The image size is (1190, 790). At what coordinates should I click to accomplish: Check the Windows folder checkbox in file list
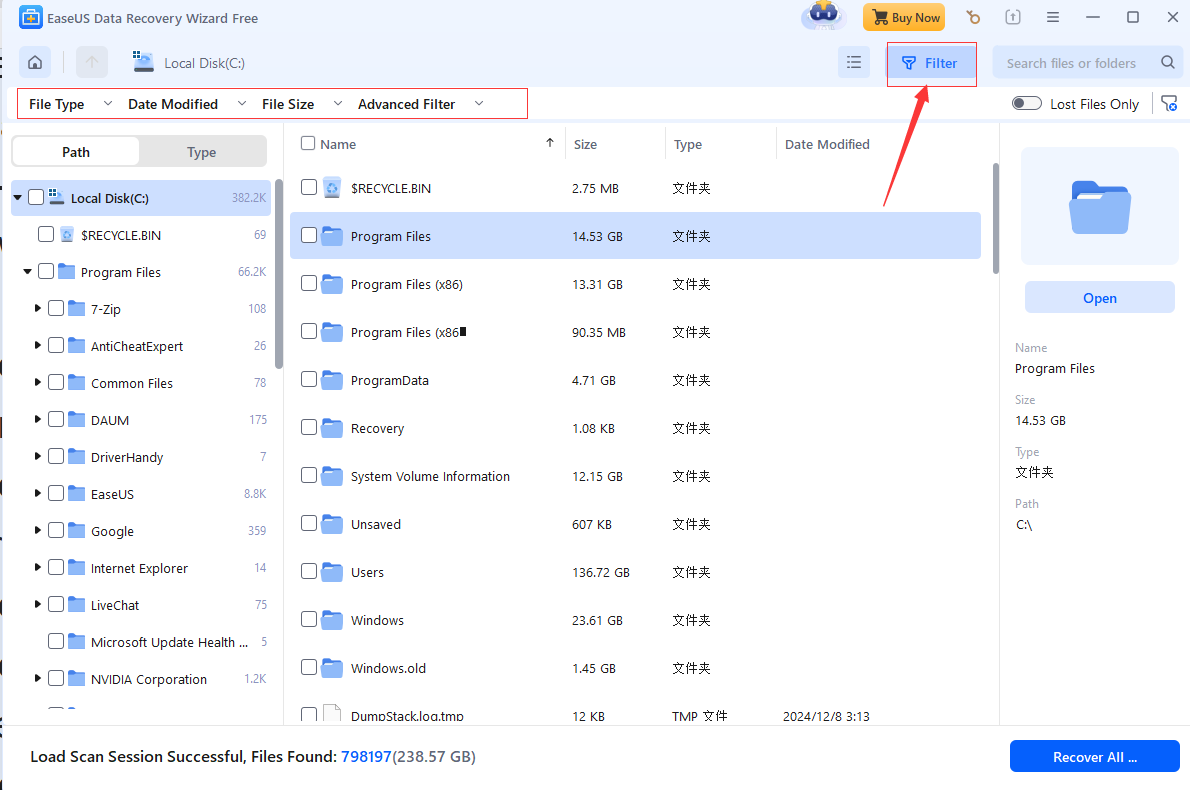(309, 619)
